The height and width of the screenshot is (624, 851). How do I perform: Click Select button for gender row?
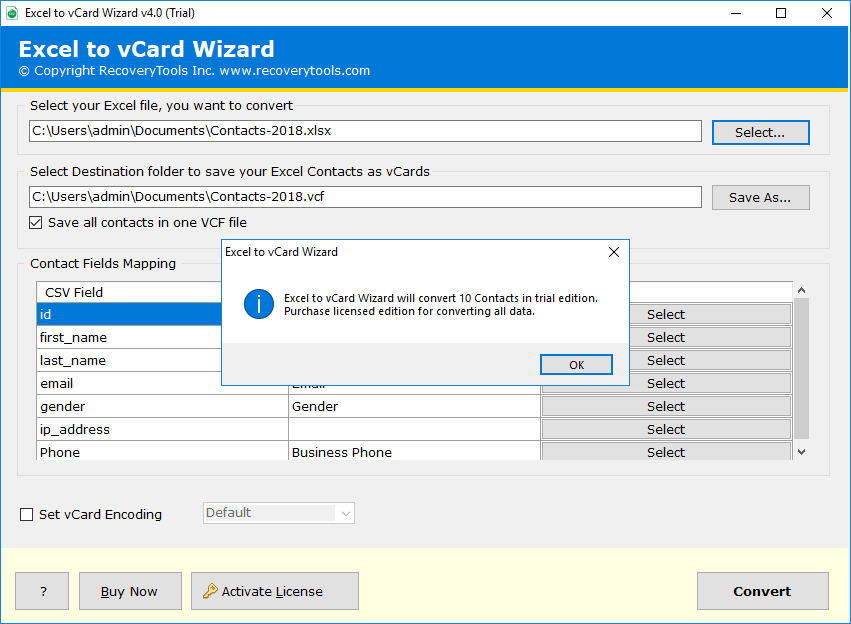click(666, 406)
